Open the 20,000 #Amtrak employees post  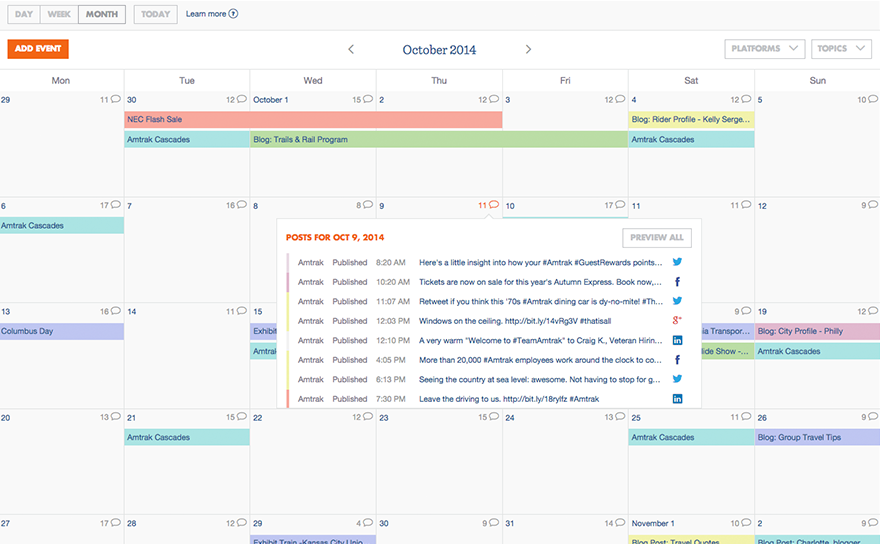(540, 360)
